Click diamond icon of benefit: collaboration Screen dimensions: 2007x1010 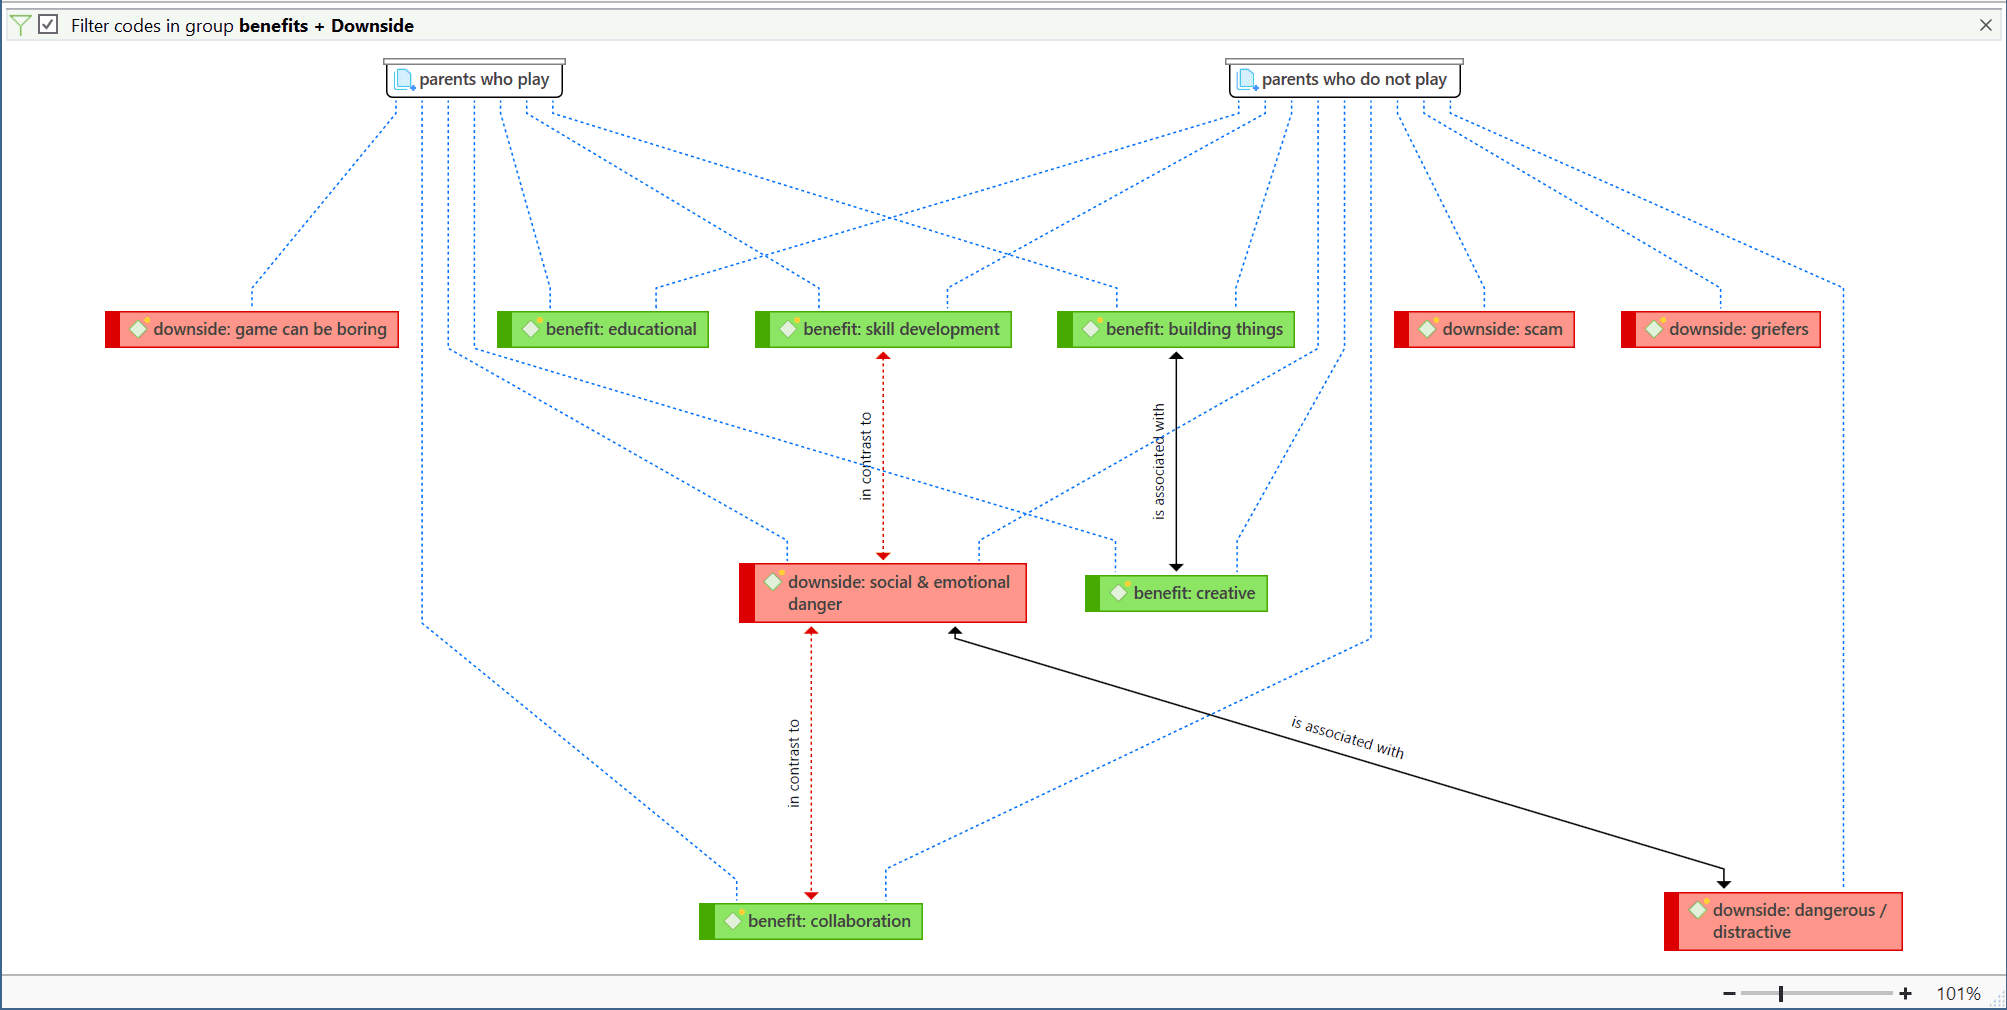coord(733,920)
